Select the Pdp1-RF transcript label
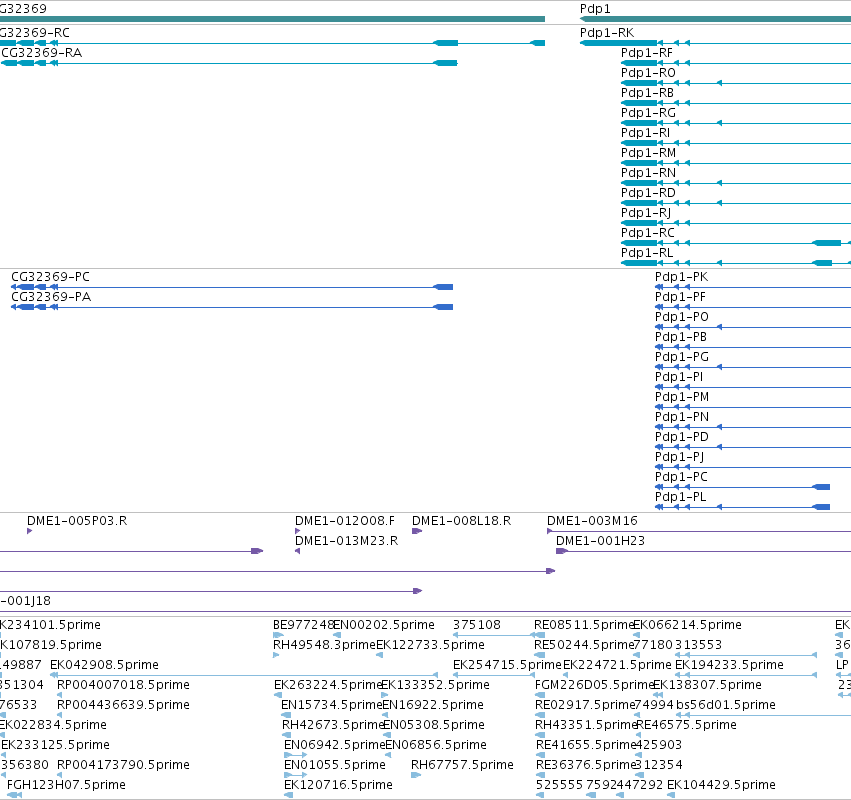The height and width of the screenshot is (800, 851). (x=646, y=53)
